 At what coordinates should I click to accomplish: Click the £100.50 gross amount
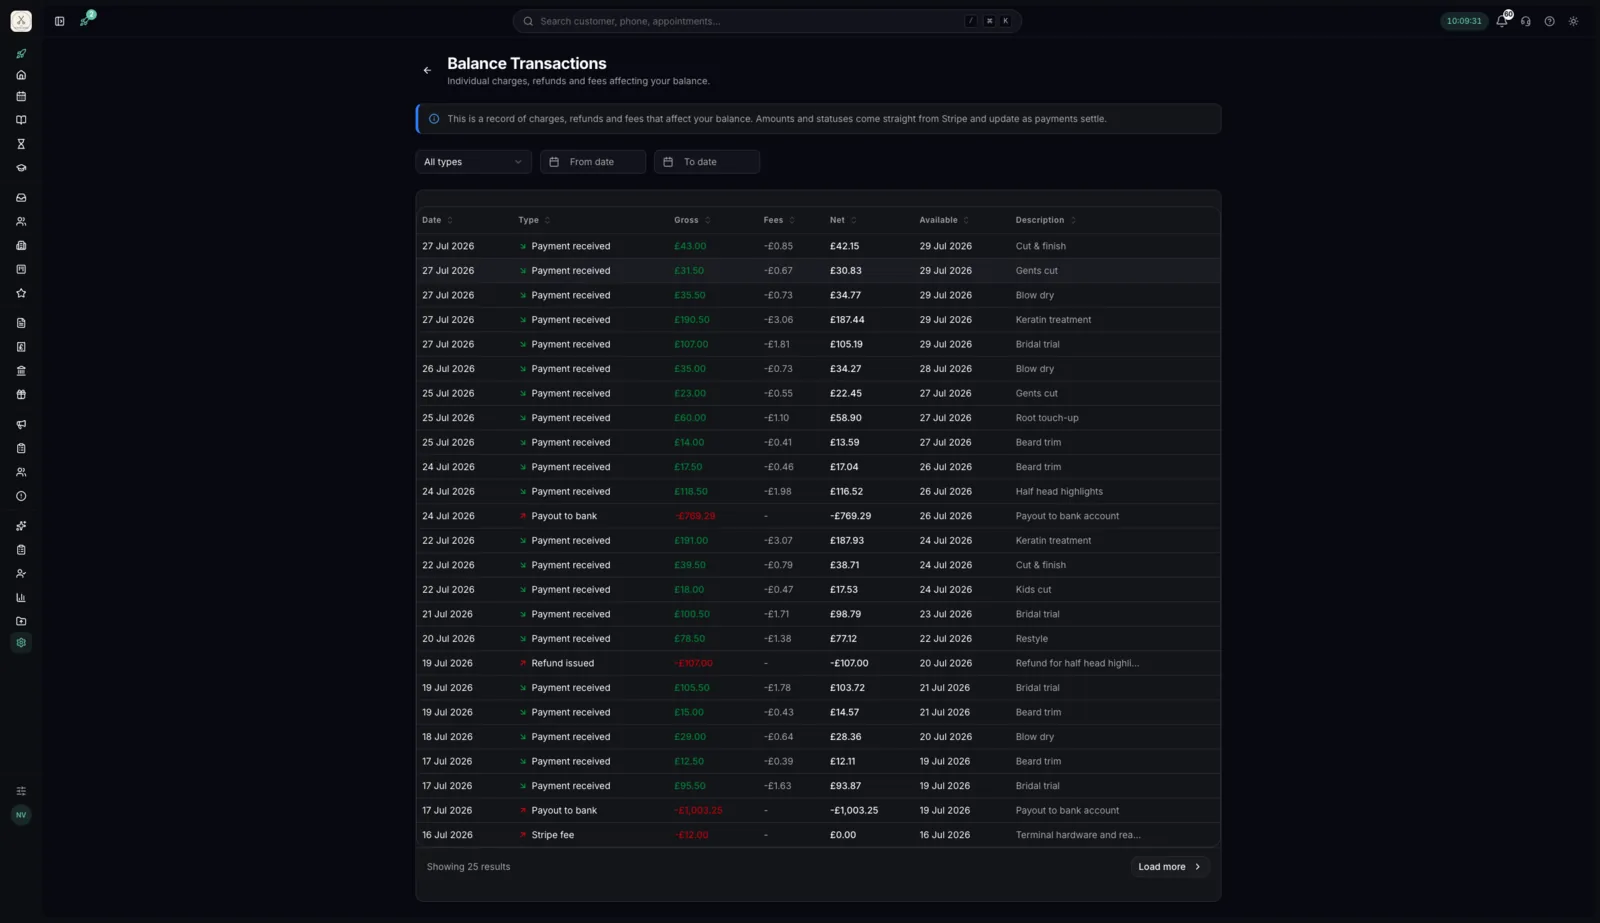[692, 614]
